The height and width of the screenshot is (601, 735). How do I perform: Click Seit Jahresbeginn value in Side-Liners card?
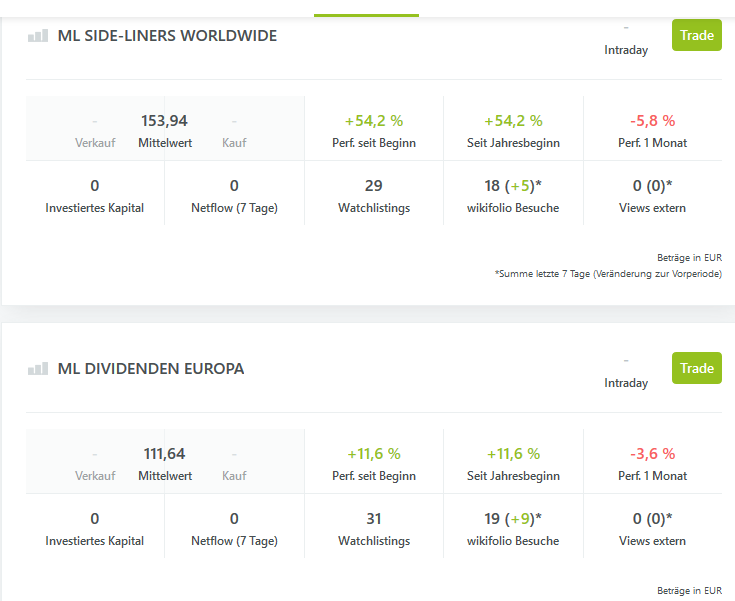pos(513,121)
